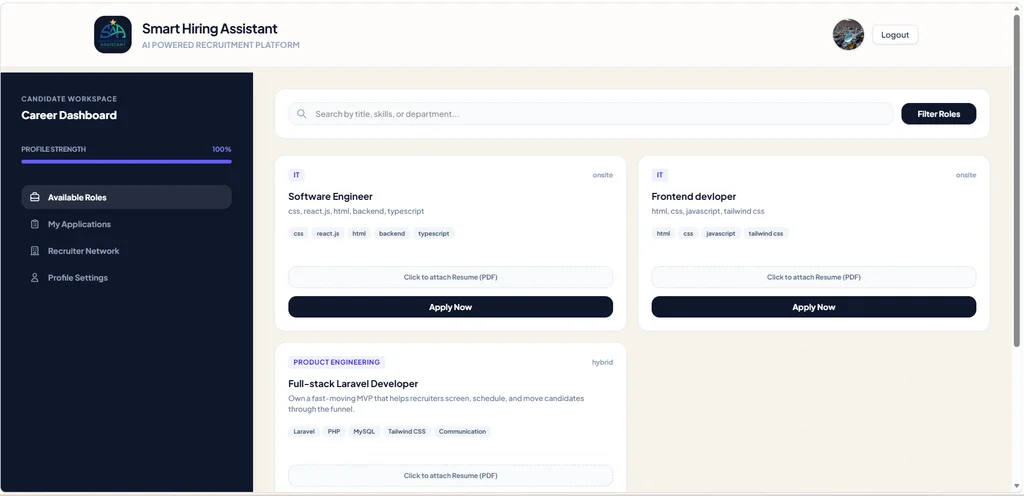Click the Laravel skill tag
Screen dimensions: 1024x496
pos(304,431)
